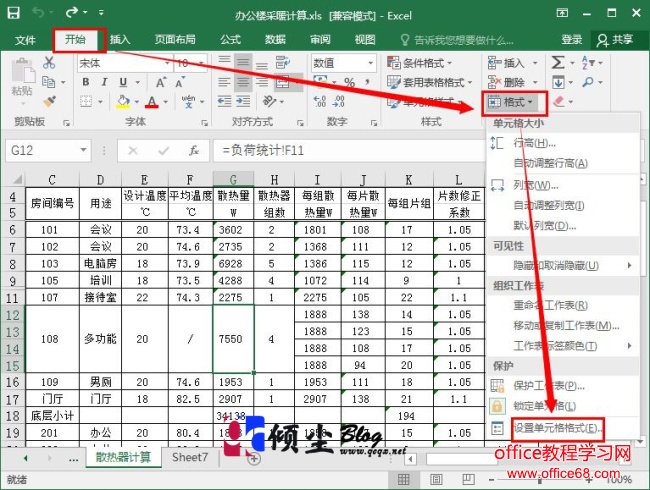Toggle Bold formatting
This screenshot has height=490, width=650.
point(86,82)
